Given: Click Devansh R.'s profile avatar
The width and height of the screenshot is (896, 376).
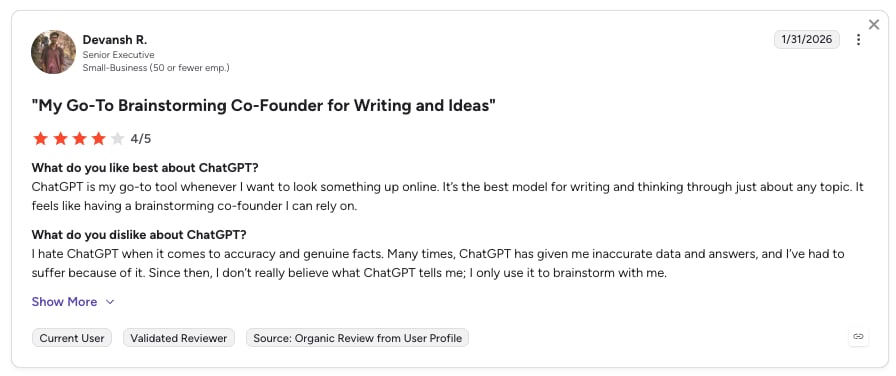Looking at the screenshot, I should [53, 52].
